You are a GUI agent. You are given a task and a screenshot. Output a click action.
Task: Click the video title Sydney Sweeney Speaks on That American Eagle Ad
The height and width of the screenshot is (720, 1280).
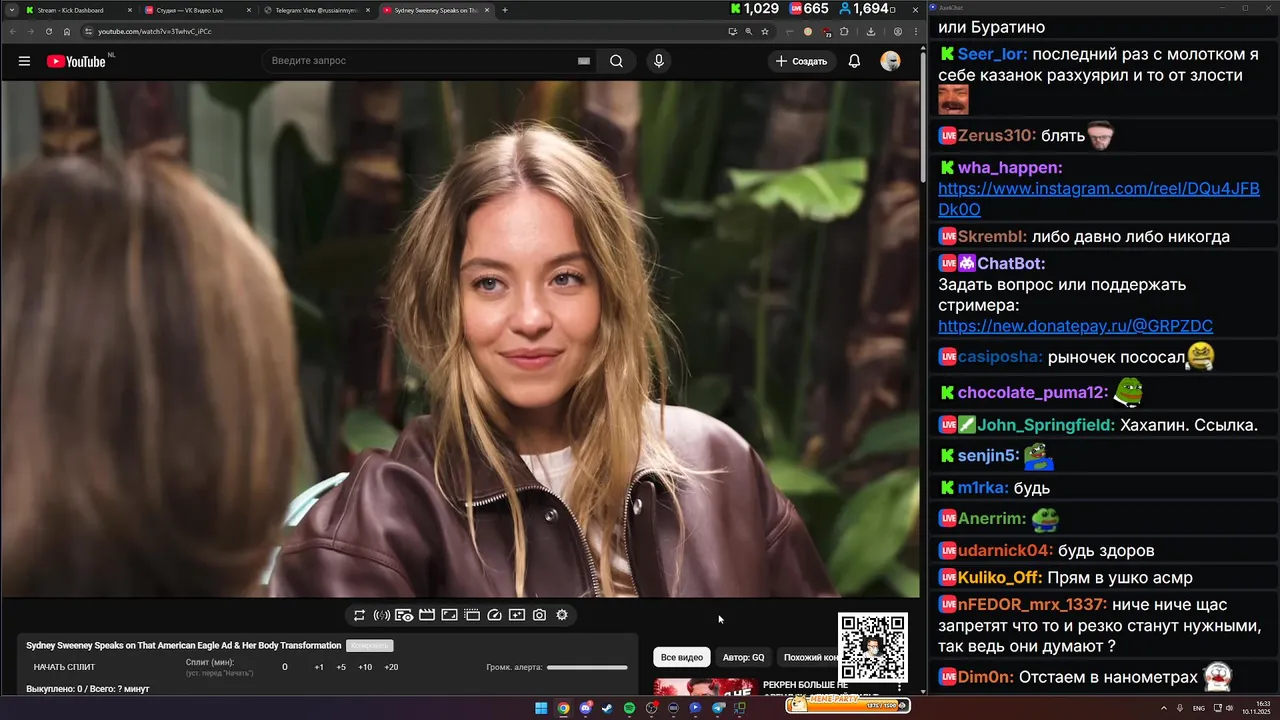click(x=184, y=646)
